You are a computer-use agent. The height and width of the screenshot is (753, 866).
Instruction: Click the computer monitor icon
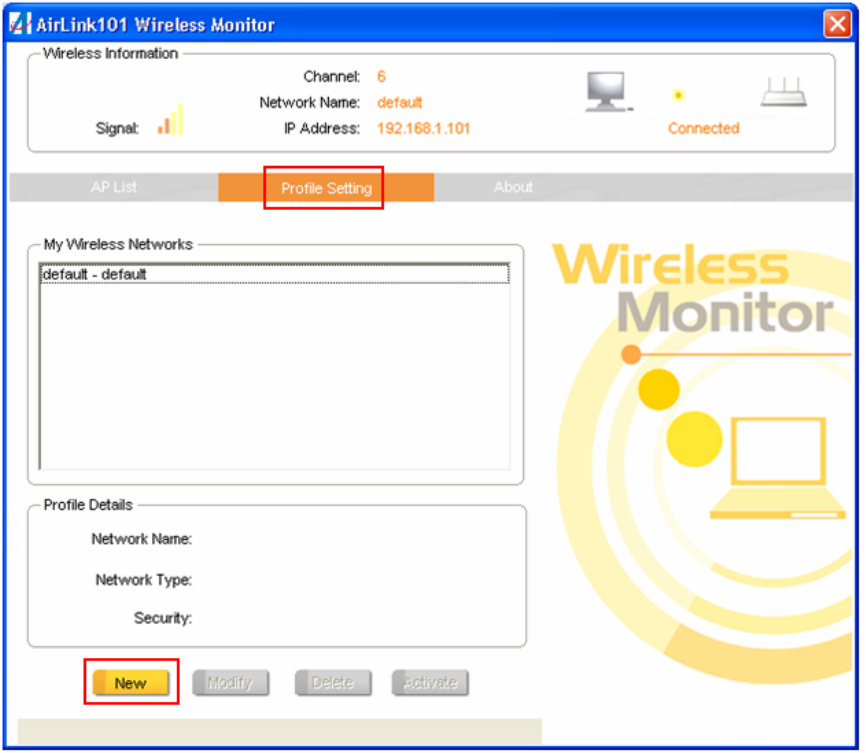(609, 92)
